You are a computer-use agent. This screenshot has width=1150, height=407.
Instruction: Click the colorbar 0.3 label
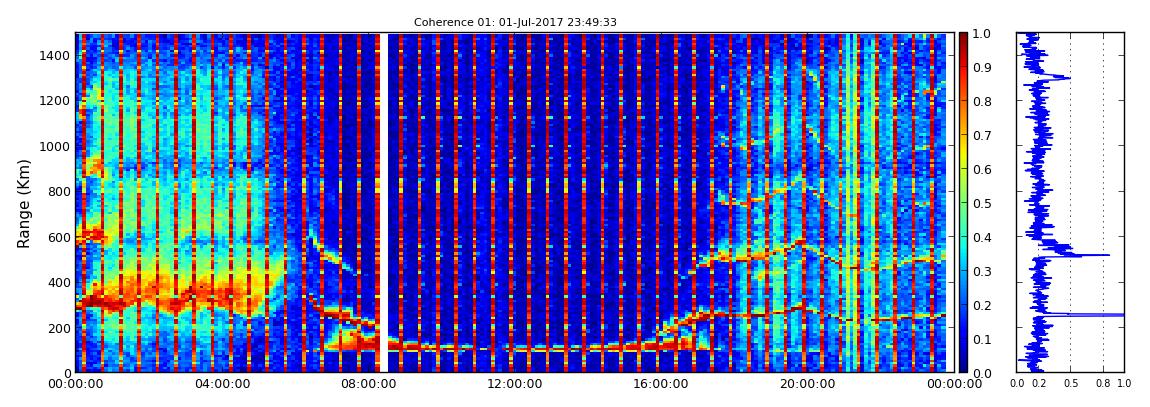pyautogui.click(x=982, y=271)
